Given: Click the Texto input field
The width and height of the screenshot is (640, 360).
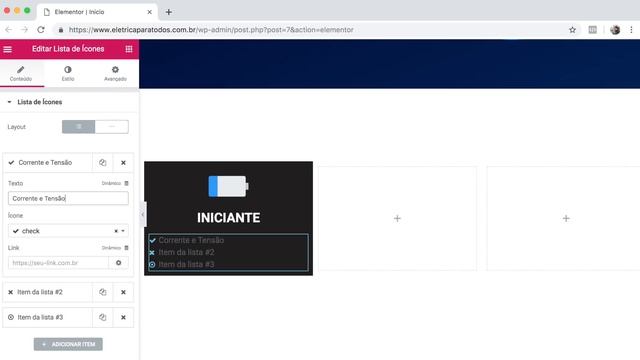Looking at the screenshot, I should point(68,198).
